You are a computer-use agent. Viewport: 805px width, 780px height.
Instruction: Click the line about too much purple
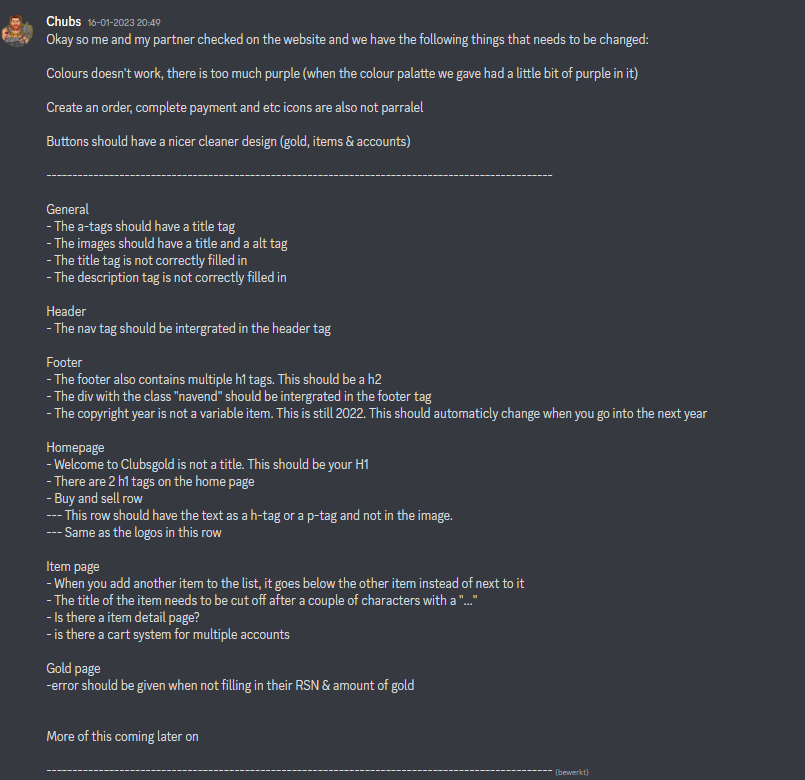[x=342, y=73]
